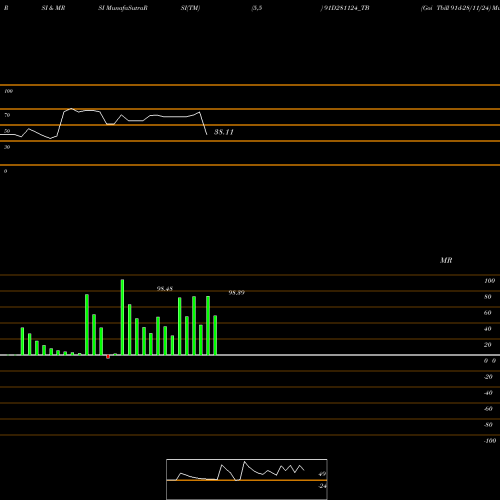This screenshot has width=500, height=500.
Task: Open the mini preview chart at bottom
Action: 247,479
